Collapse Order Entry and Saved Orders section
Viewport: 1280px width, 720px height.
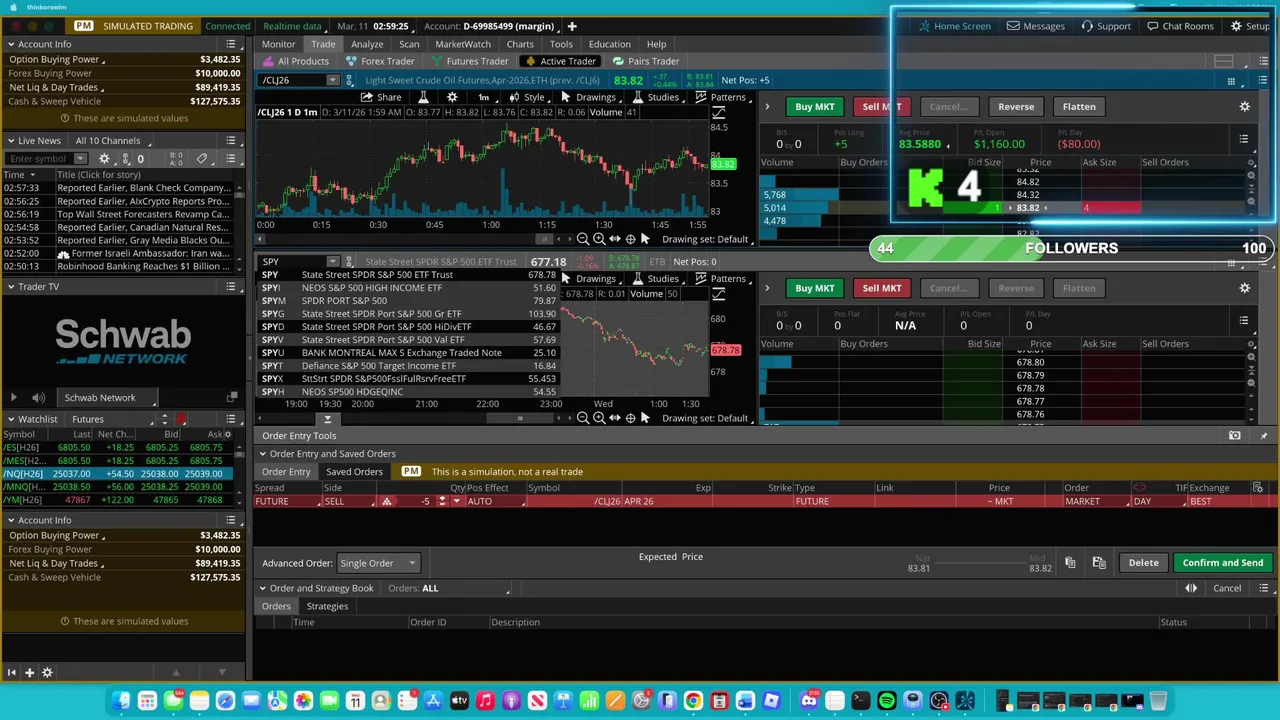[x=262, y=454]
